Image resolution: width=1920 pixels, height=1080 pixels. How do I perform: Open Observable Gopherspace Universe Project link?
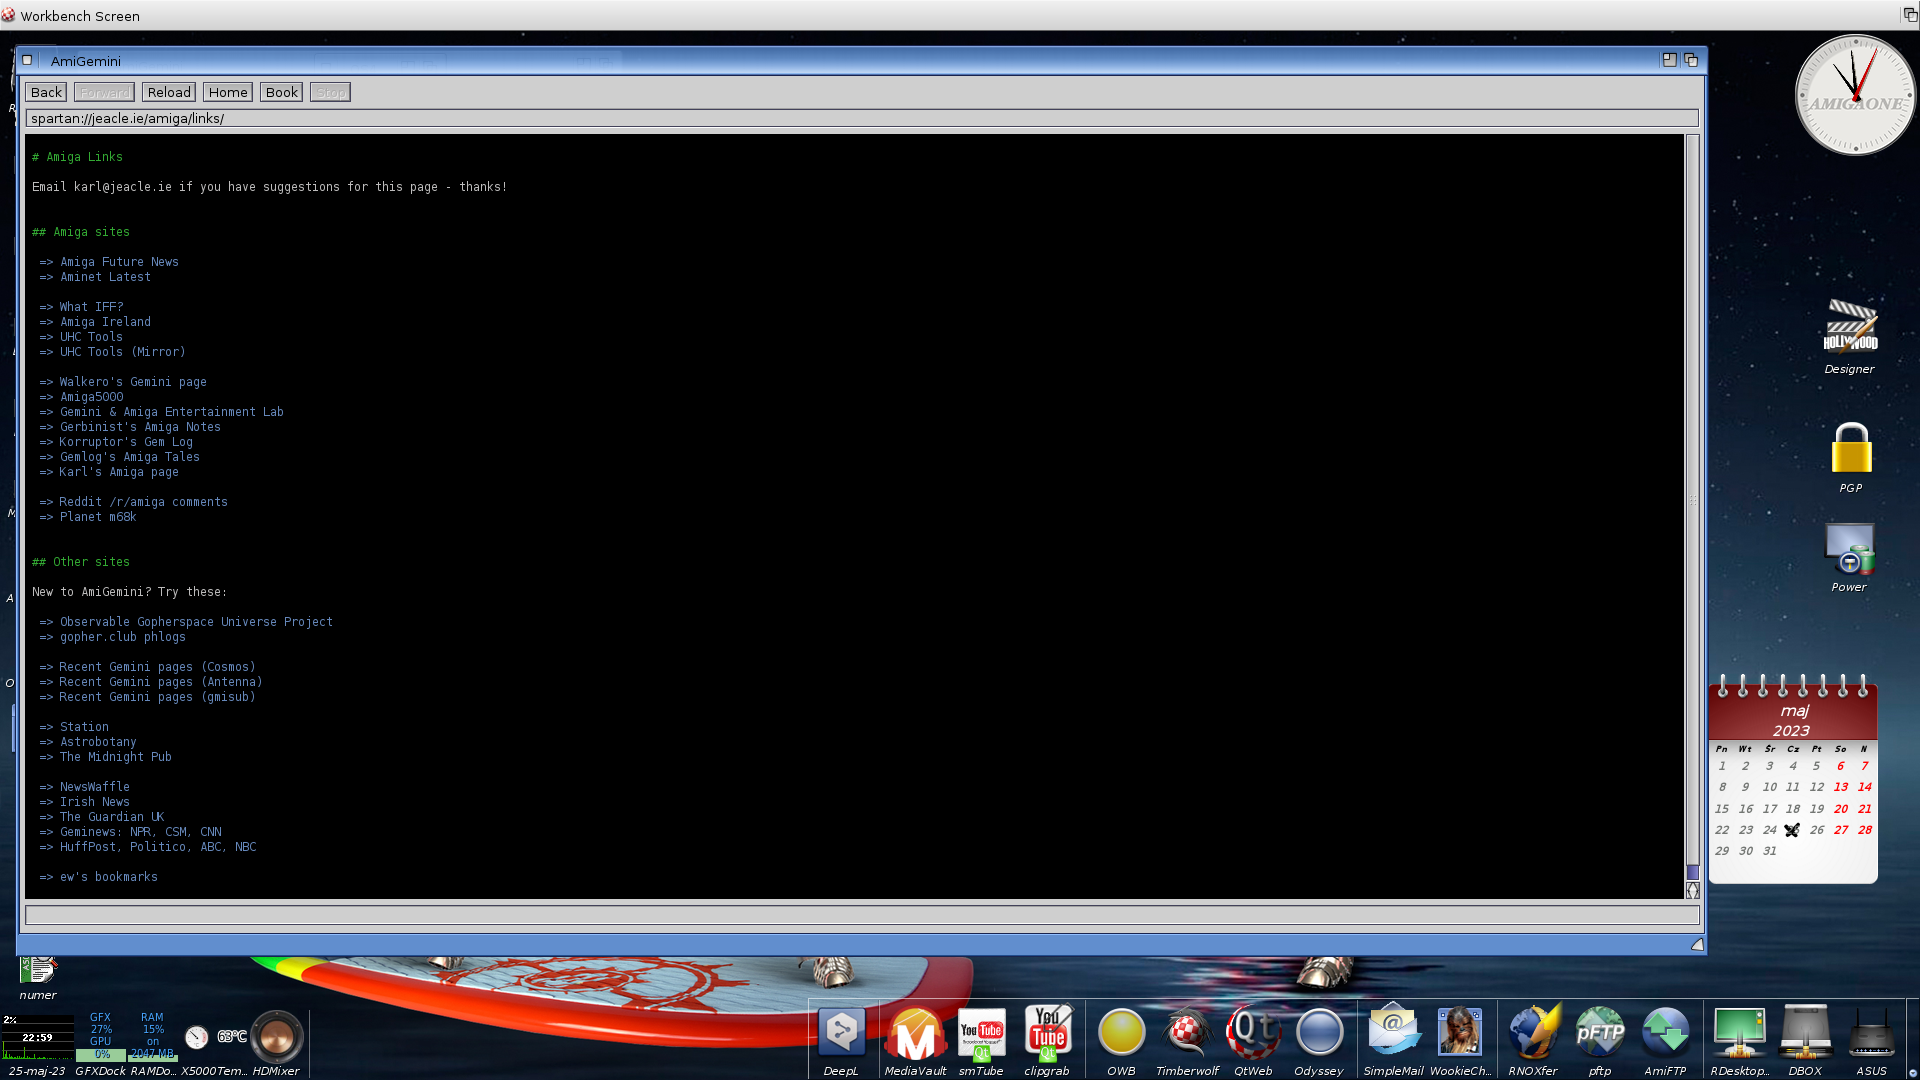point(196,622)
